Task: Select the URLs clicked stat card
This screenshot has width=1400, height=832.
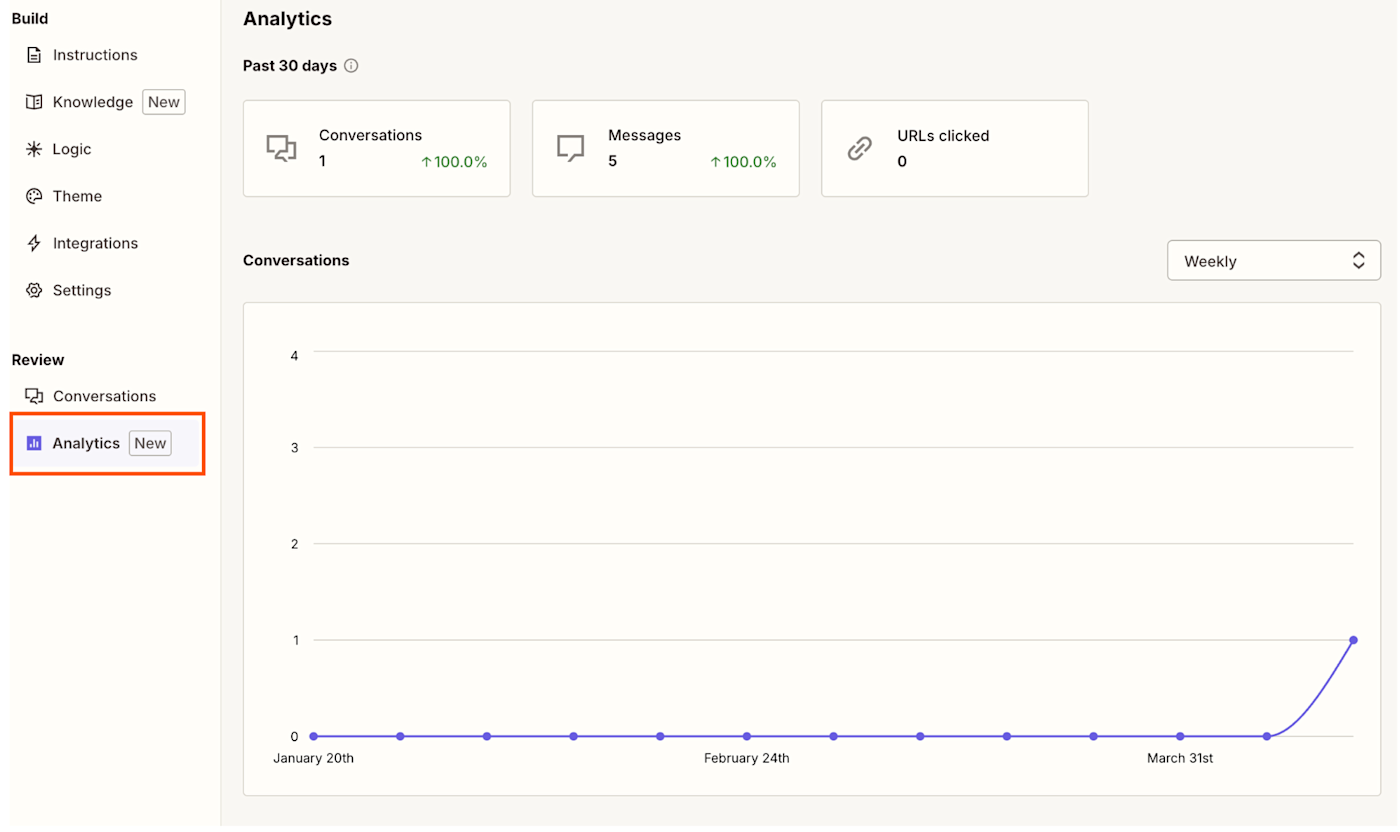Action: pos(954,148)
